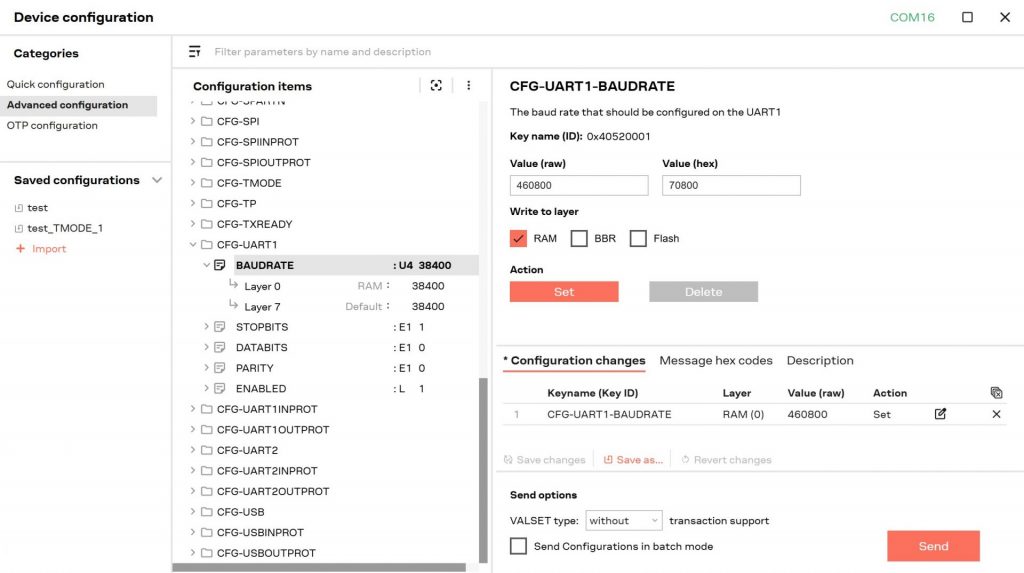The image size is (1024, 573).
Task: Click the copy-all icon above the changes table
Action: coord(996,393)
